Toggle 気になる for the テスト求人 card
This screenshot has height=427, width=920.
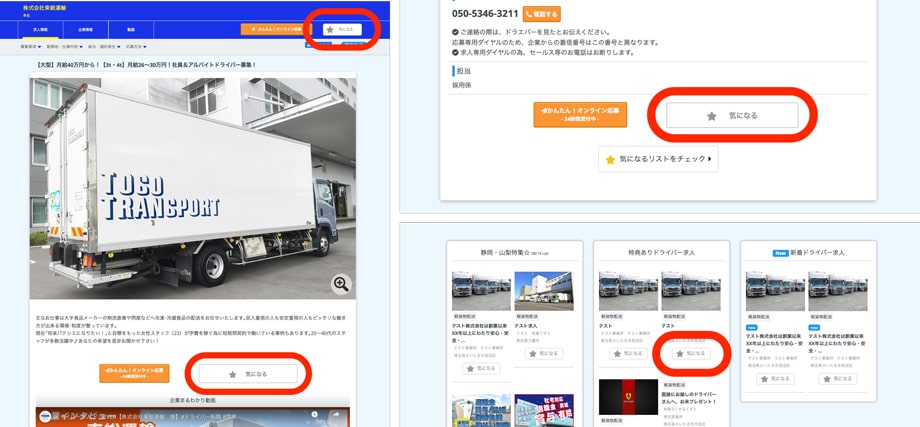[x=544, y=354]
